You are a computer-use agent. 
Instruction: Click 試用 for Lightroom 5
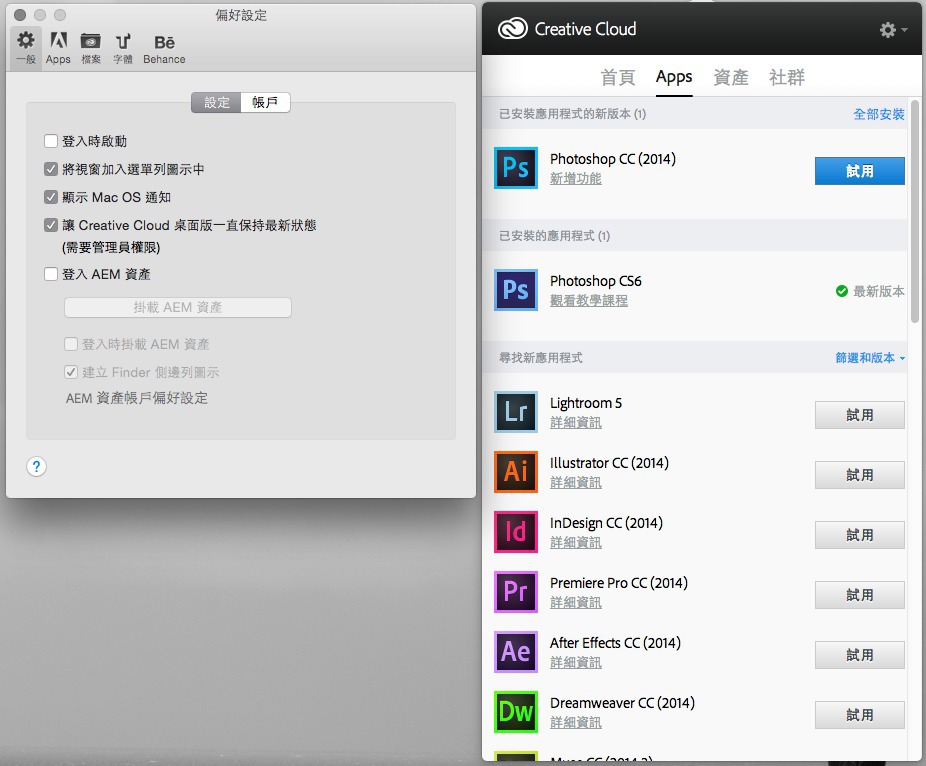[x=859, y=415]
